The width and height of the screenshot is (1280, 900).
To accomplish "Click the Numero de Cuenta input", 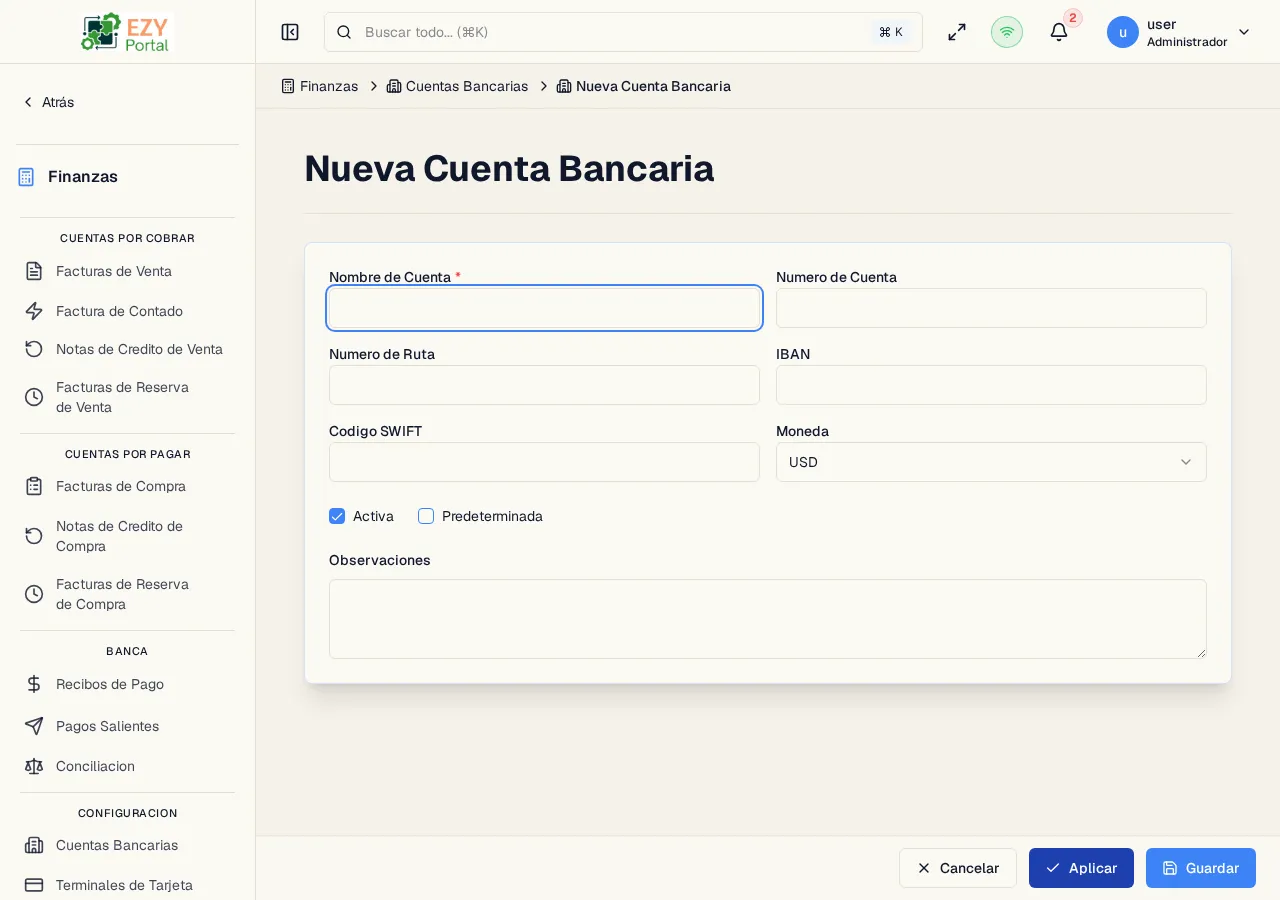I will click(991, 308).
